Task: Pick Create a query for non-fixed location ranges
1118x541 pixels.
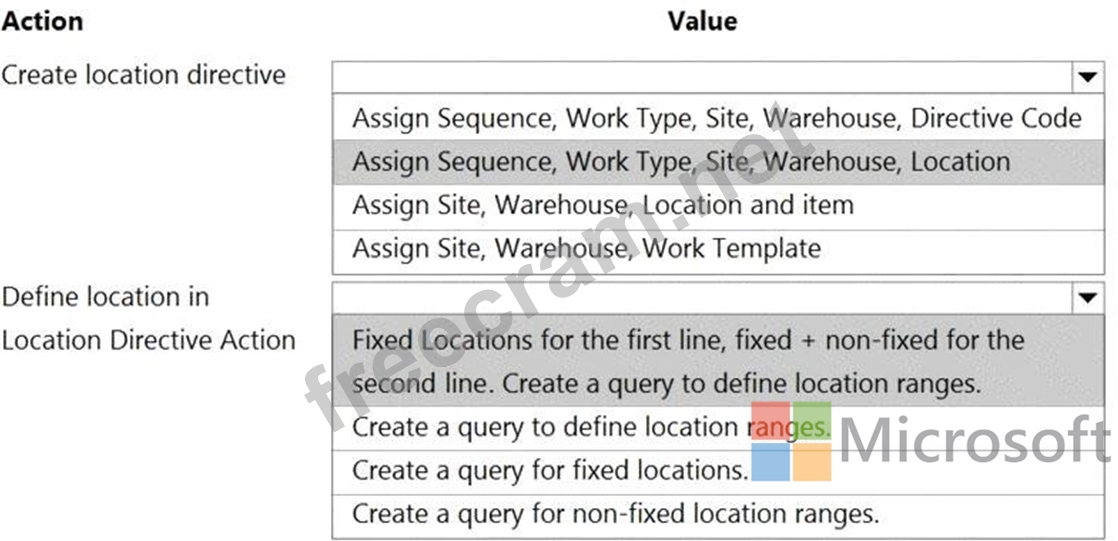Action: (615, 514)
